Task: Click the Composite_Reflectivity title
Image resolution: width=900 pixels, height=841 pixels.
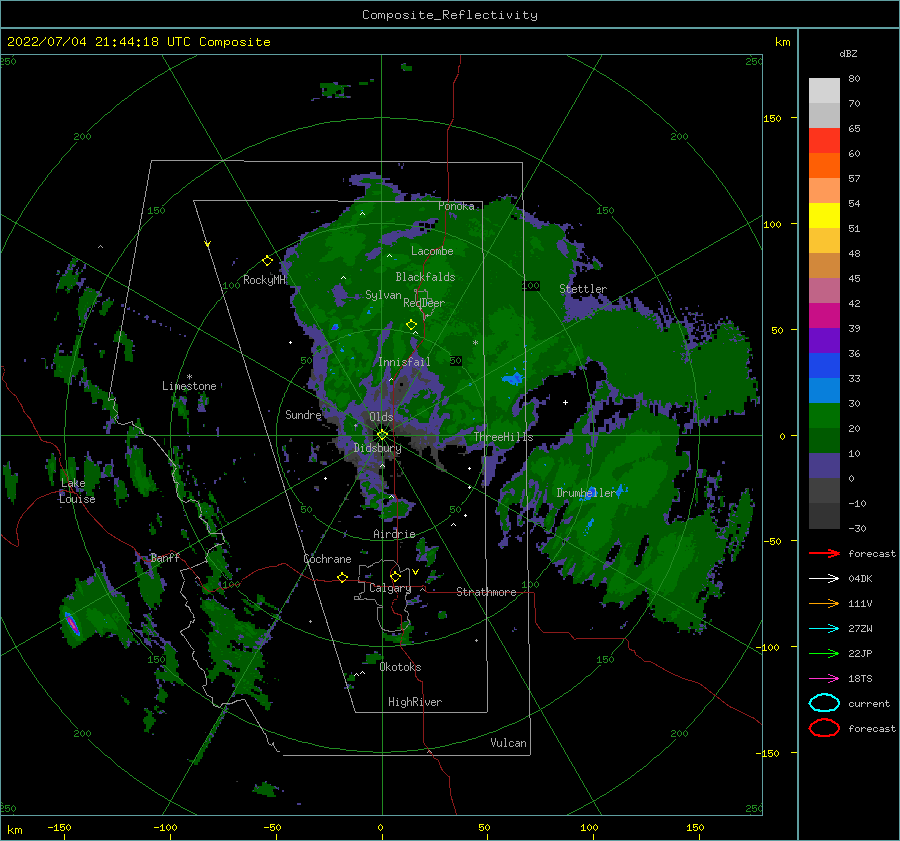Action: click(450, 15)
